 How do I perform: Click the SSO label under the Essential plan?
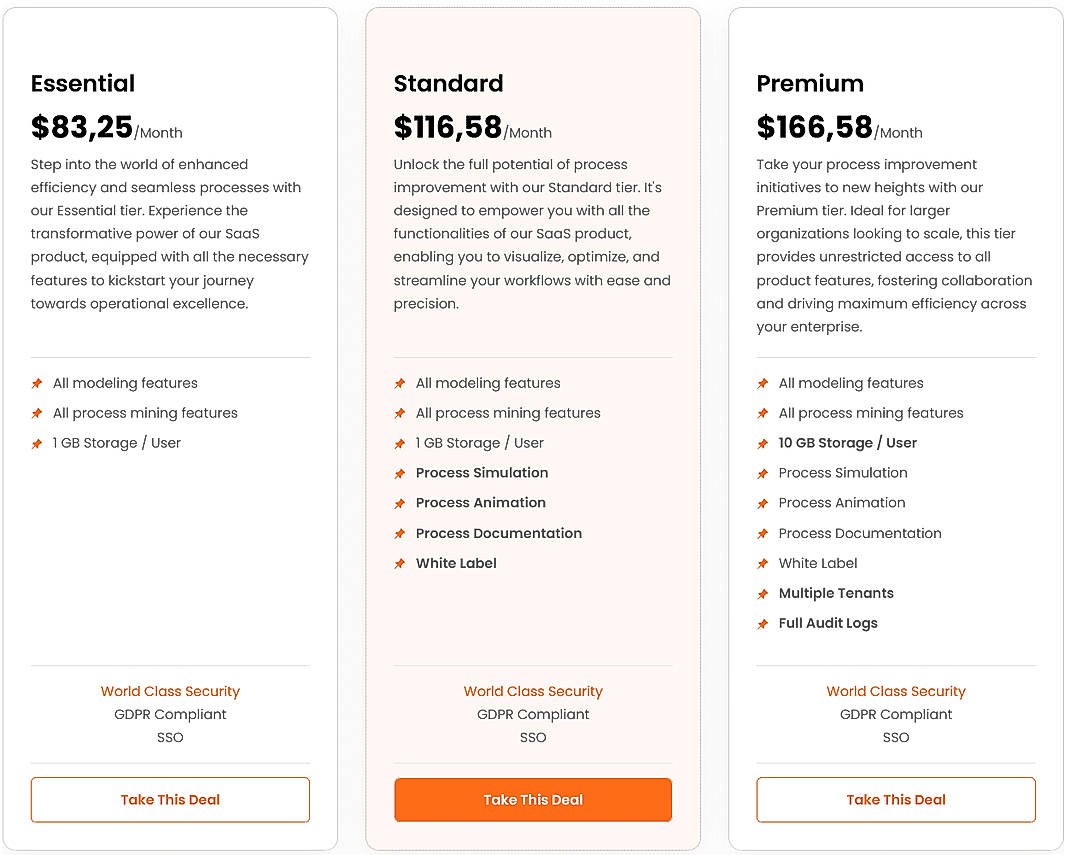click(x=170, y=737)
